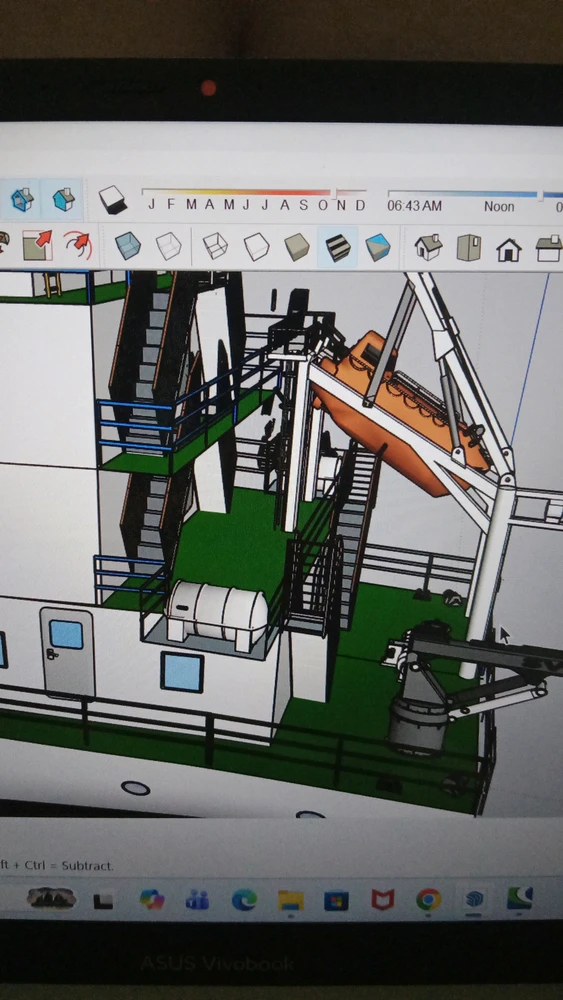
Task: Open File Explorer from the taskbar
Action: (291, 901)
